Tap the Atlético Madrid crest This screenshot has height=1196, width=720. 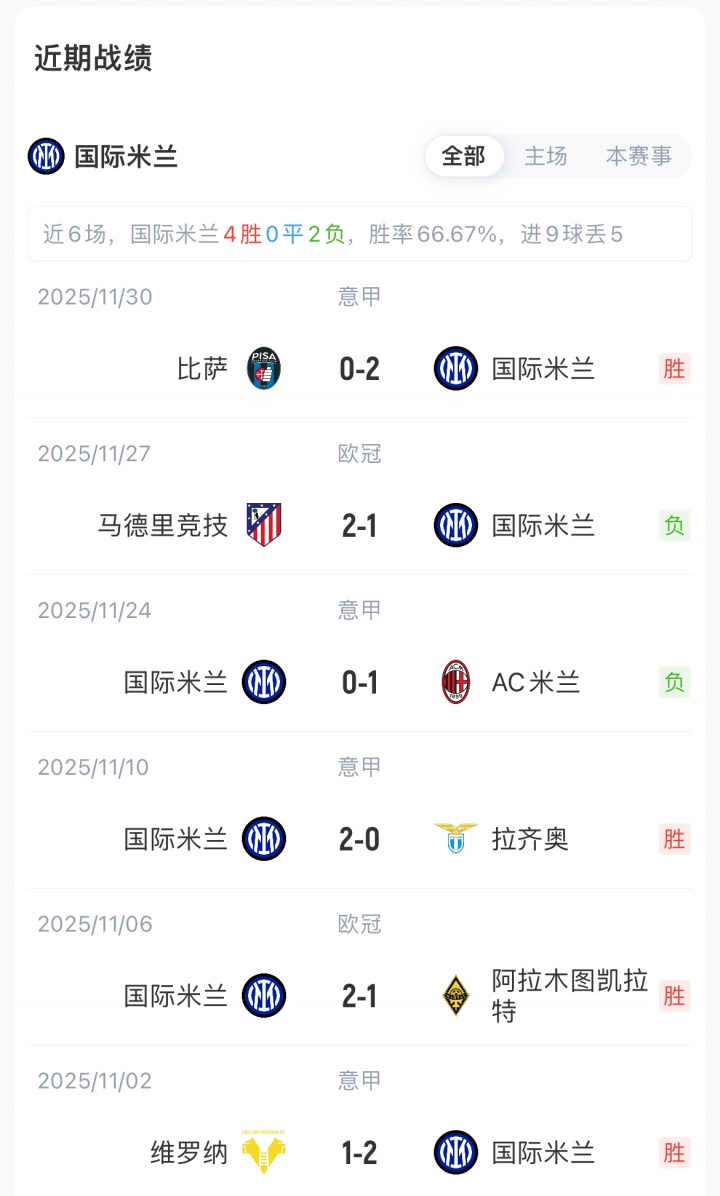click(264, 526)
